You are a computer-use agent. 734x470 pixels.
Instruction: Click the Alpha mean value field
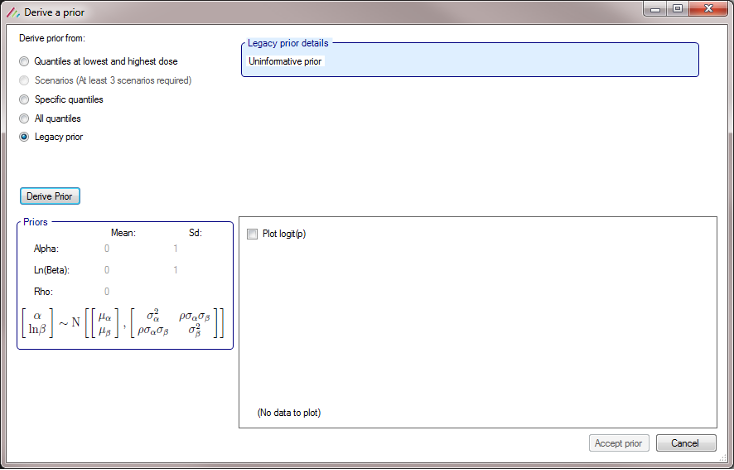point(107,248)
